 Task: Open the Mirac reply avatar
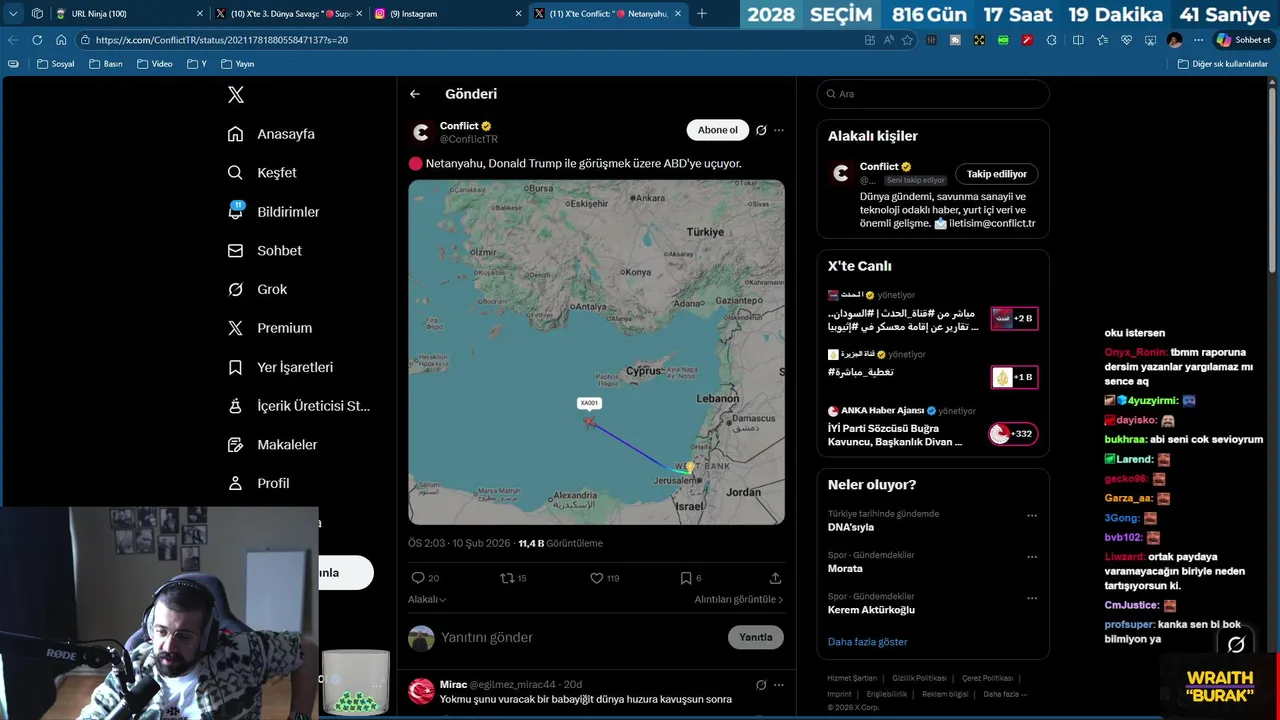422,690
